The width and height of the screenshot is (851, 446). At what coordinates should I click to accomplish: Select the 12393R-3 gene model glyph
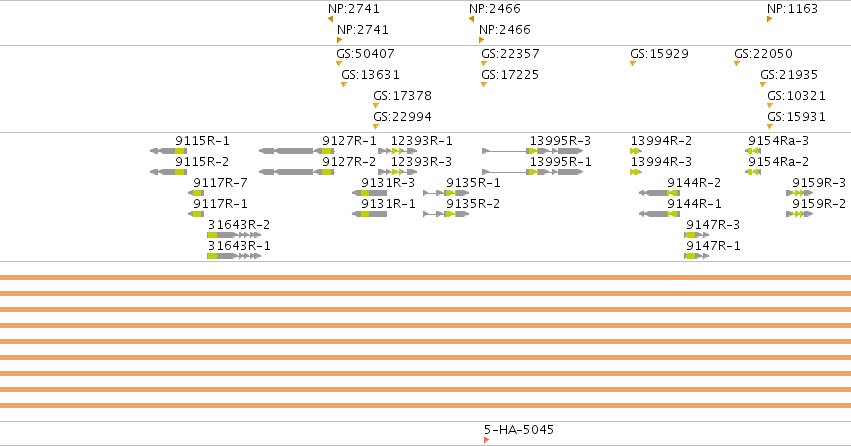(x=398, y=172)
